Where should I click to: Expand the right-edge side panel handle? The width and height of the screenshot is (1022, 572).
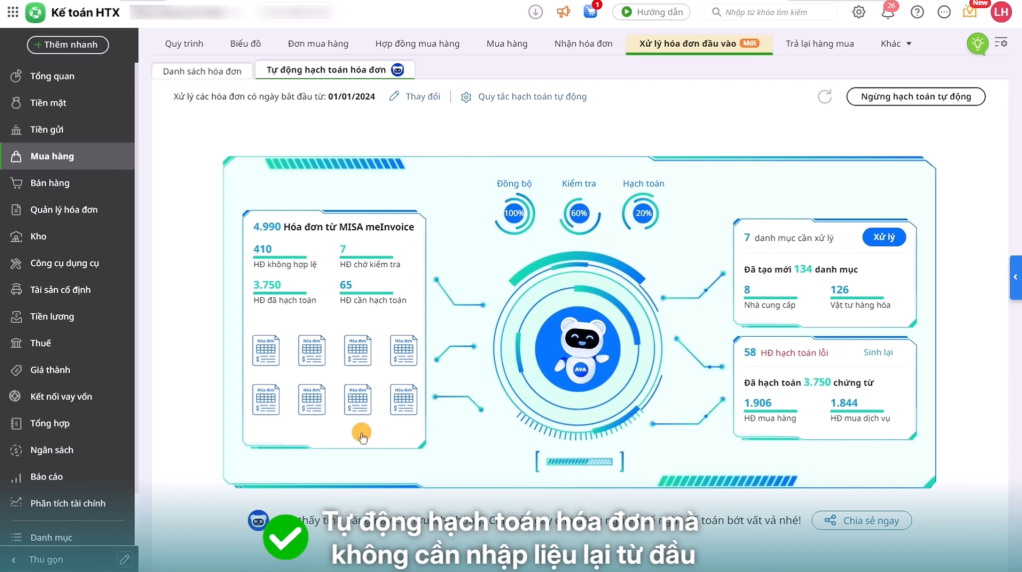coord(1015,278)
